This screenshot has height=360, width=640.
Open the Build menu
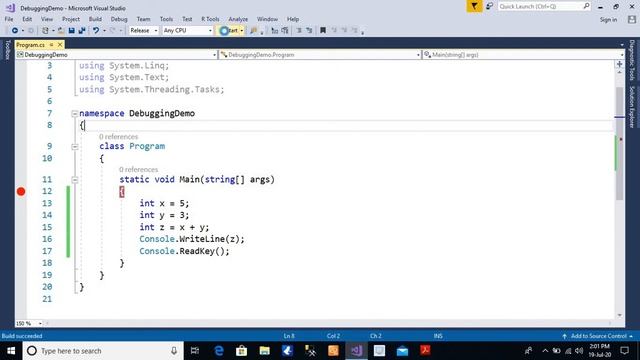(x=95, y=19)
